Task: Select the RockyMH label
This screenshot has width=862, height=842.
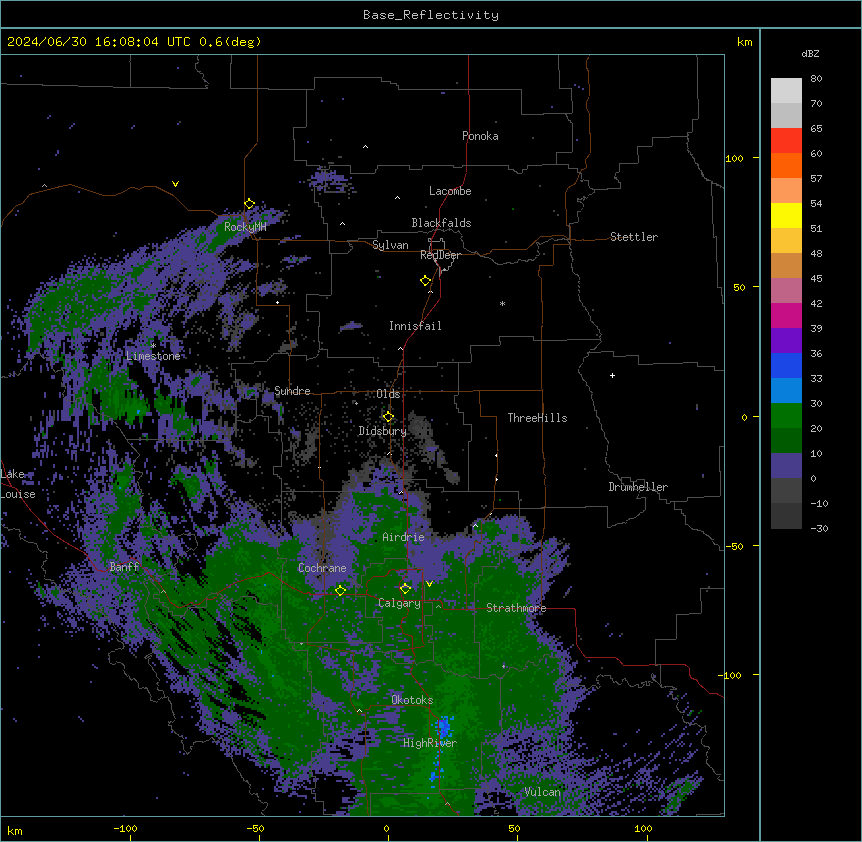Action: click(245, 227)
